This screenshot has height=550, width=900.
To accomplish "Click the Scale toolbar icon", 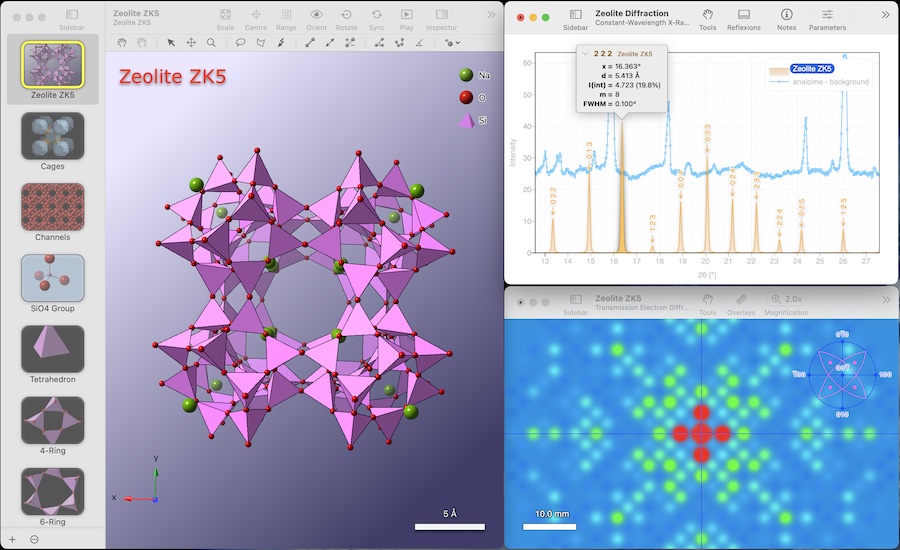I will pyautogui.click(x=226, y=14).
